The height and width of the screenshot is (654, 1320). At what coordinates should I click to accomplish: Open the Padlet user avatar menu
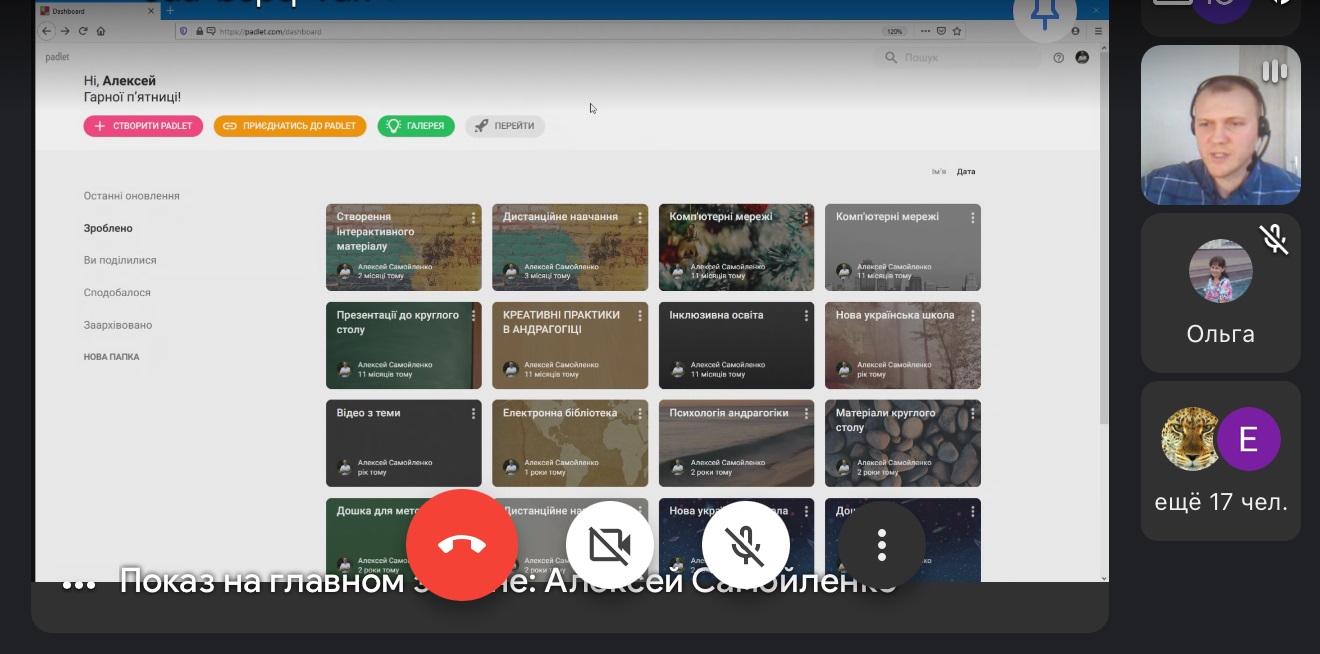[x=1082, y=58]
